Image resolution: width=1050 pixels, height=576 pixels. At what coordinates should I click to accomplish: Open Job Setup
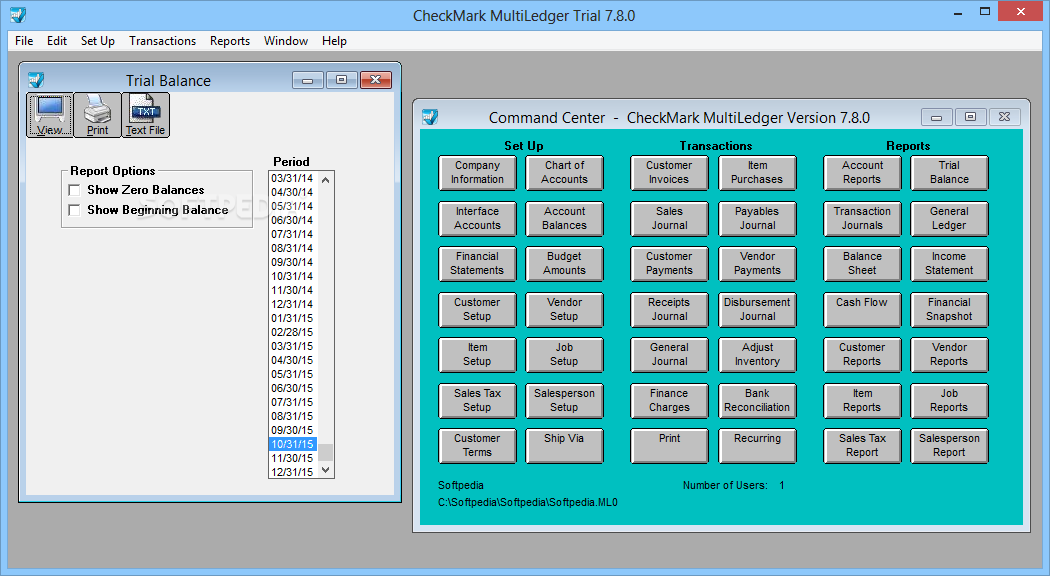(x=565, y=355)
